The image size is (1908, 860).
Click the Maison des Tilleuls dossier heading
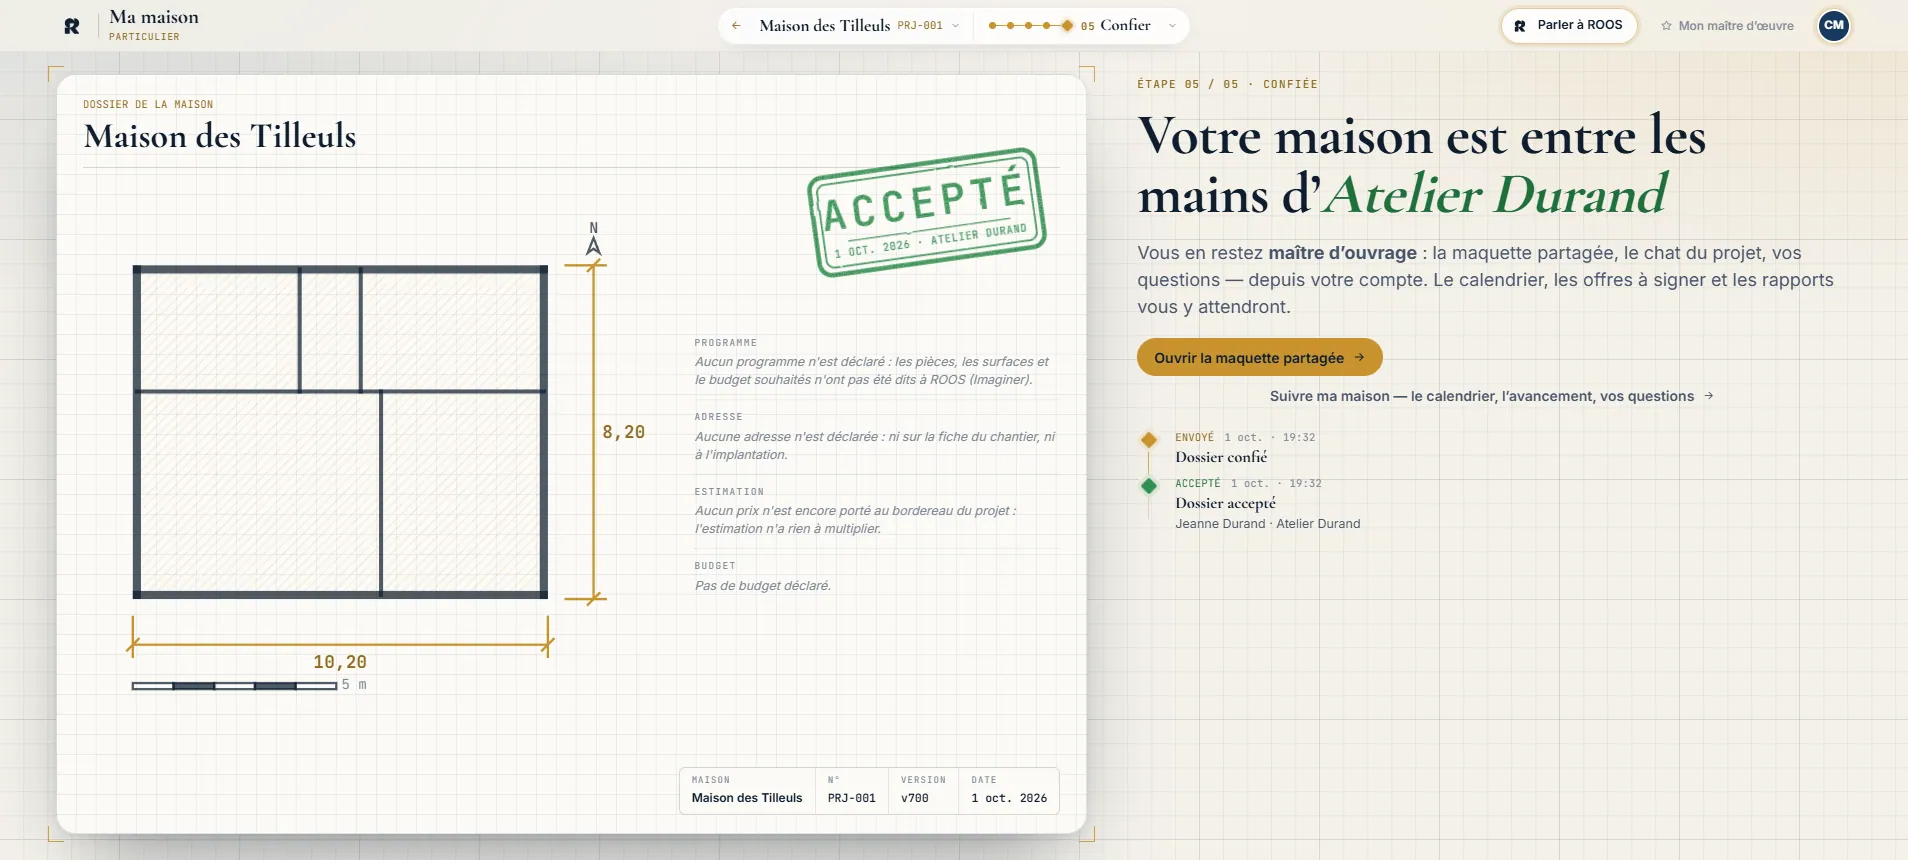click(220, 136)
